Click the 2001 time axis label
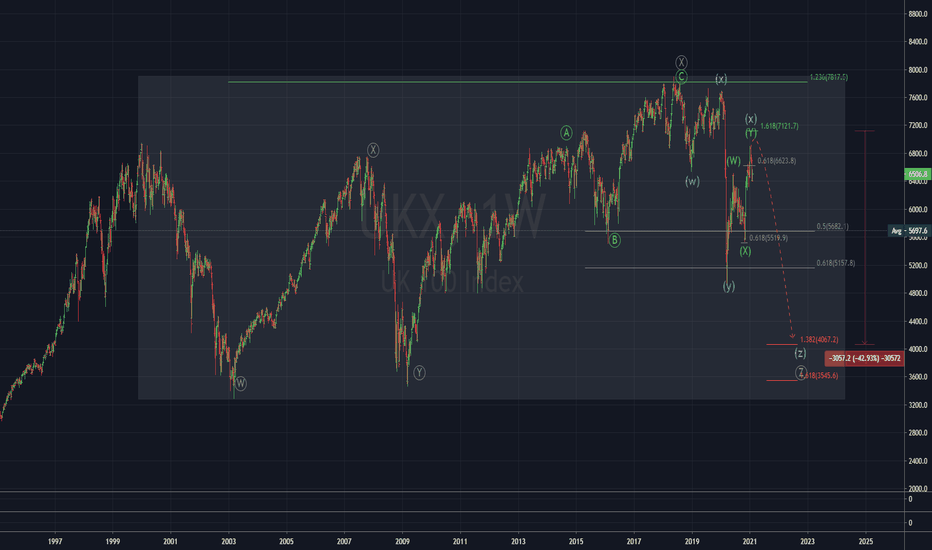932x550 pixels. coord(171,541)
